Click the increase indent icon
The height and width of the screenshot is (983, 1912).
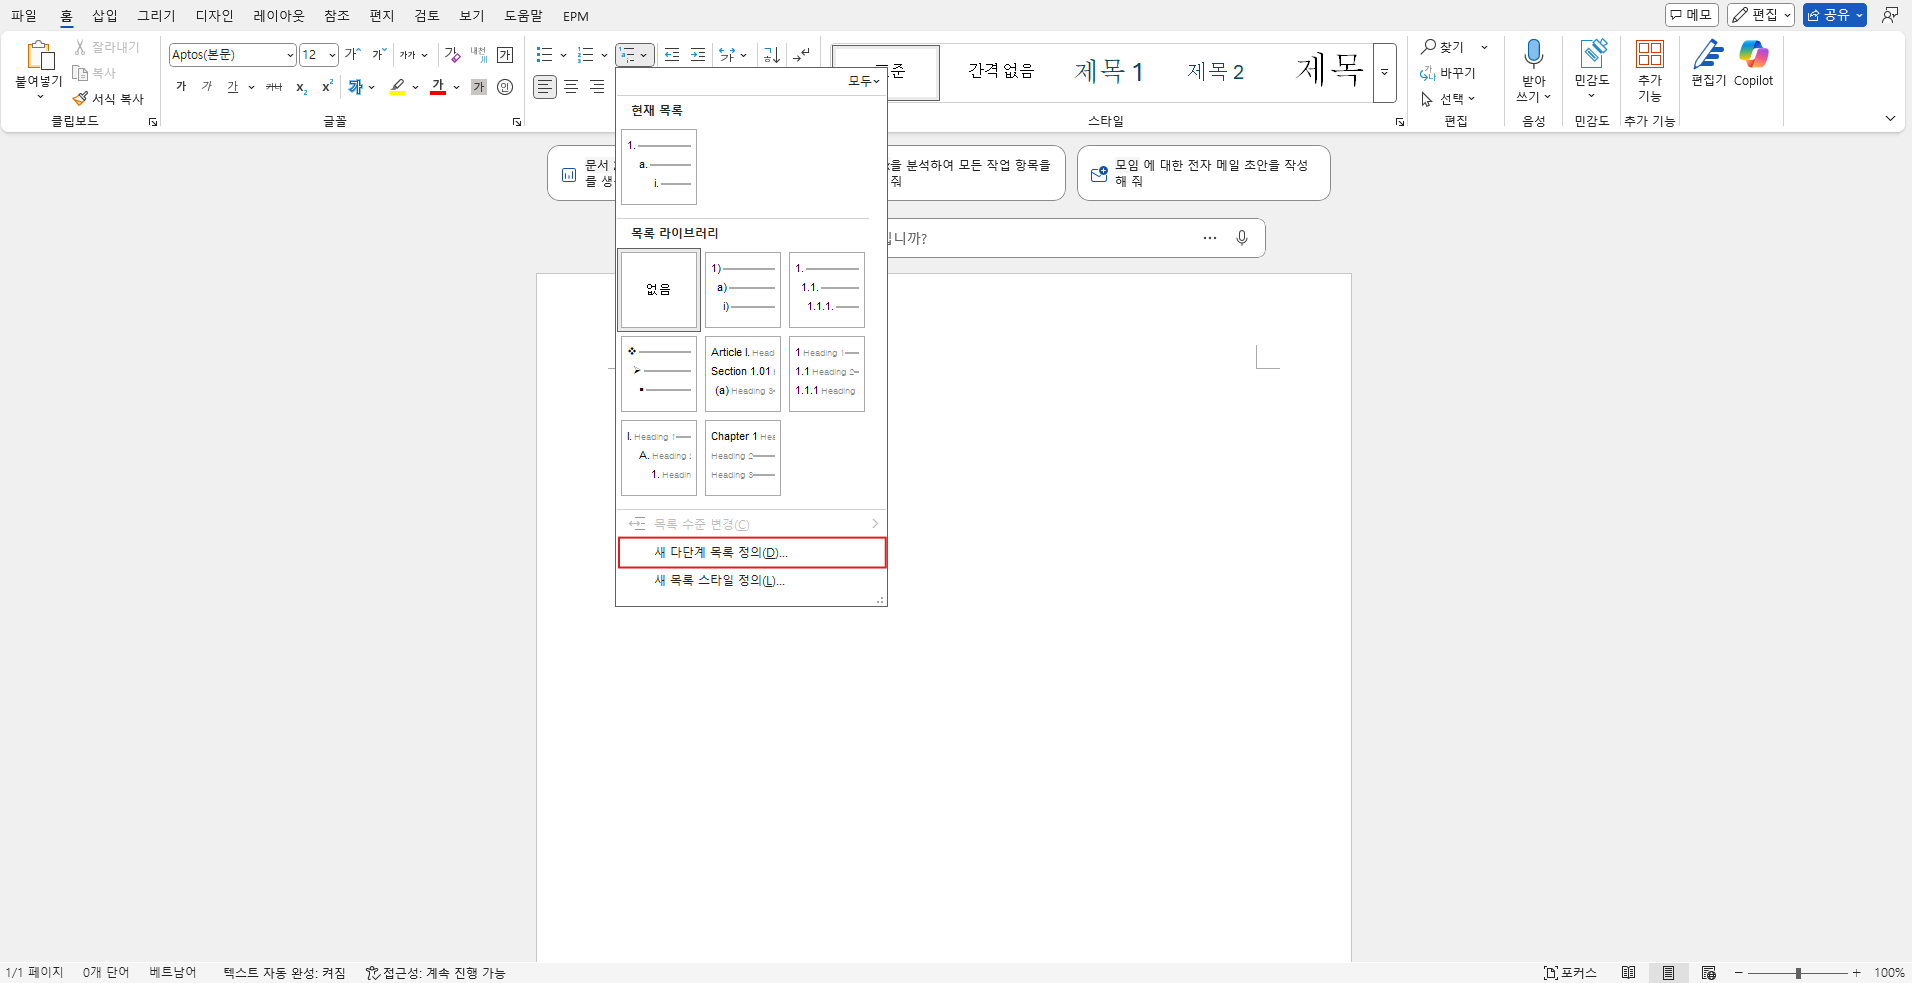(698, 54)
